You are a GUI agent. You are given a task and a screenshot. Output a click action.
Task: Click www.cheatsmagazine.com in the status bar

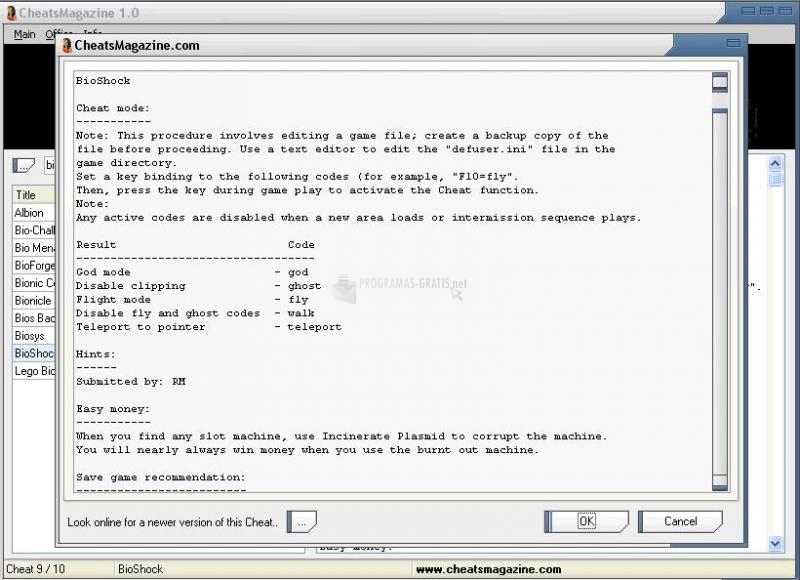[488, 569]
